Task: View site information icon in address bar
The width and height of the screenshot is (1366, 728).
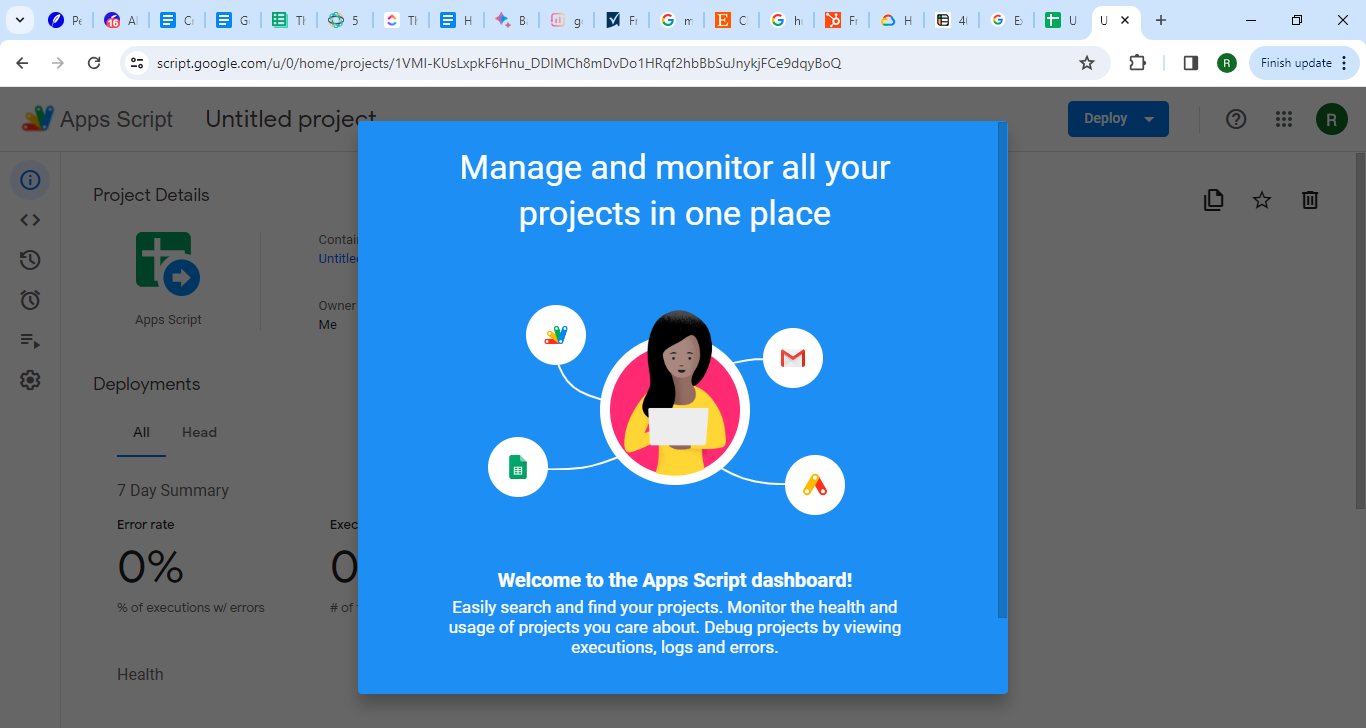Action: (x=137, y=63)
